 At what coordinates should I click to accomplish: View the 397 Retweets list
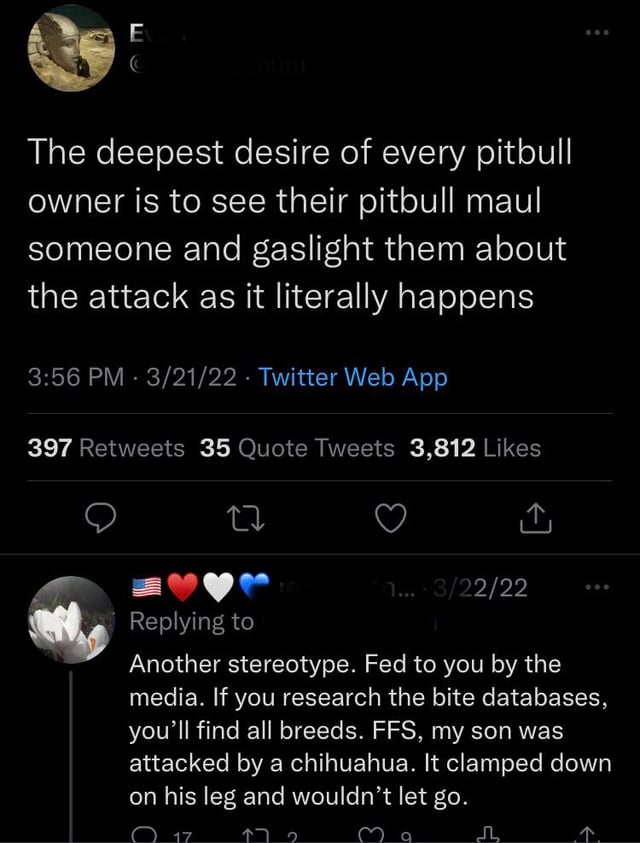click(106, 448)
